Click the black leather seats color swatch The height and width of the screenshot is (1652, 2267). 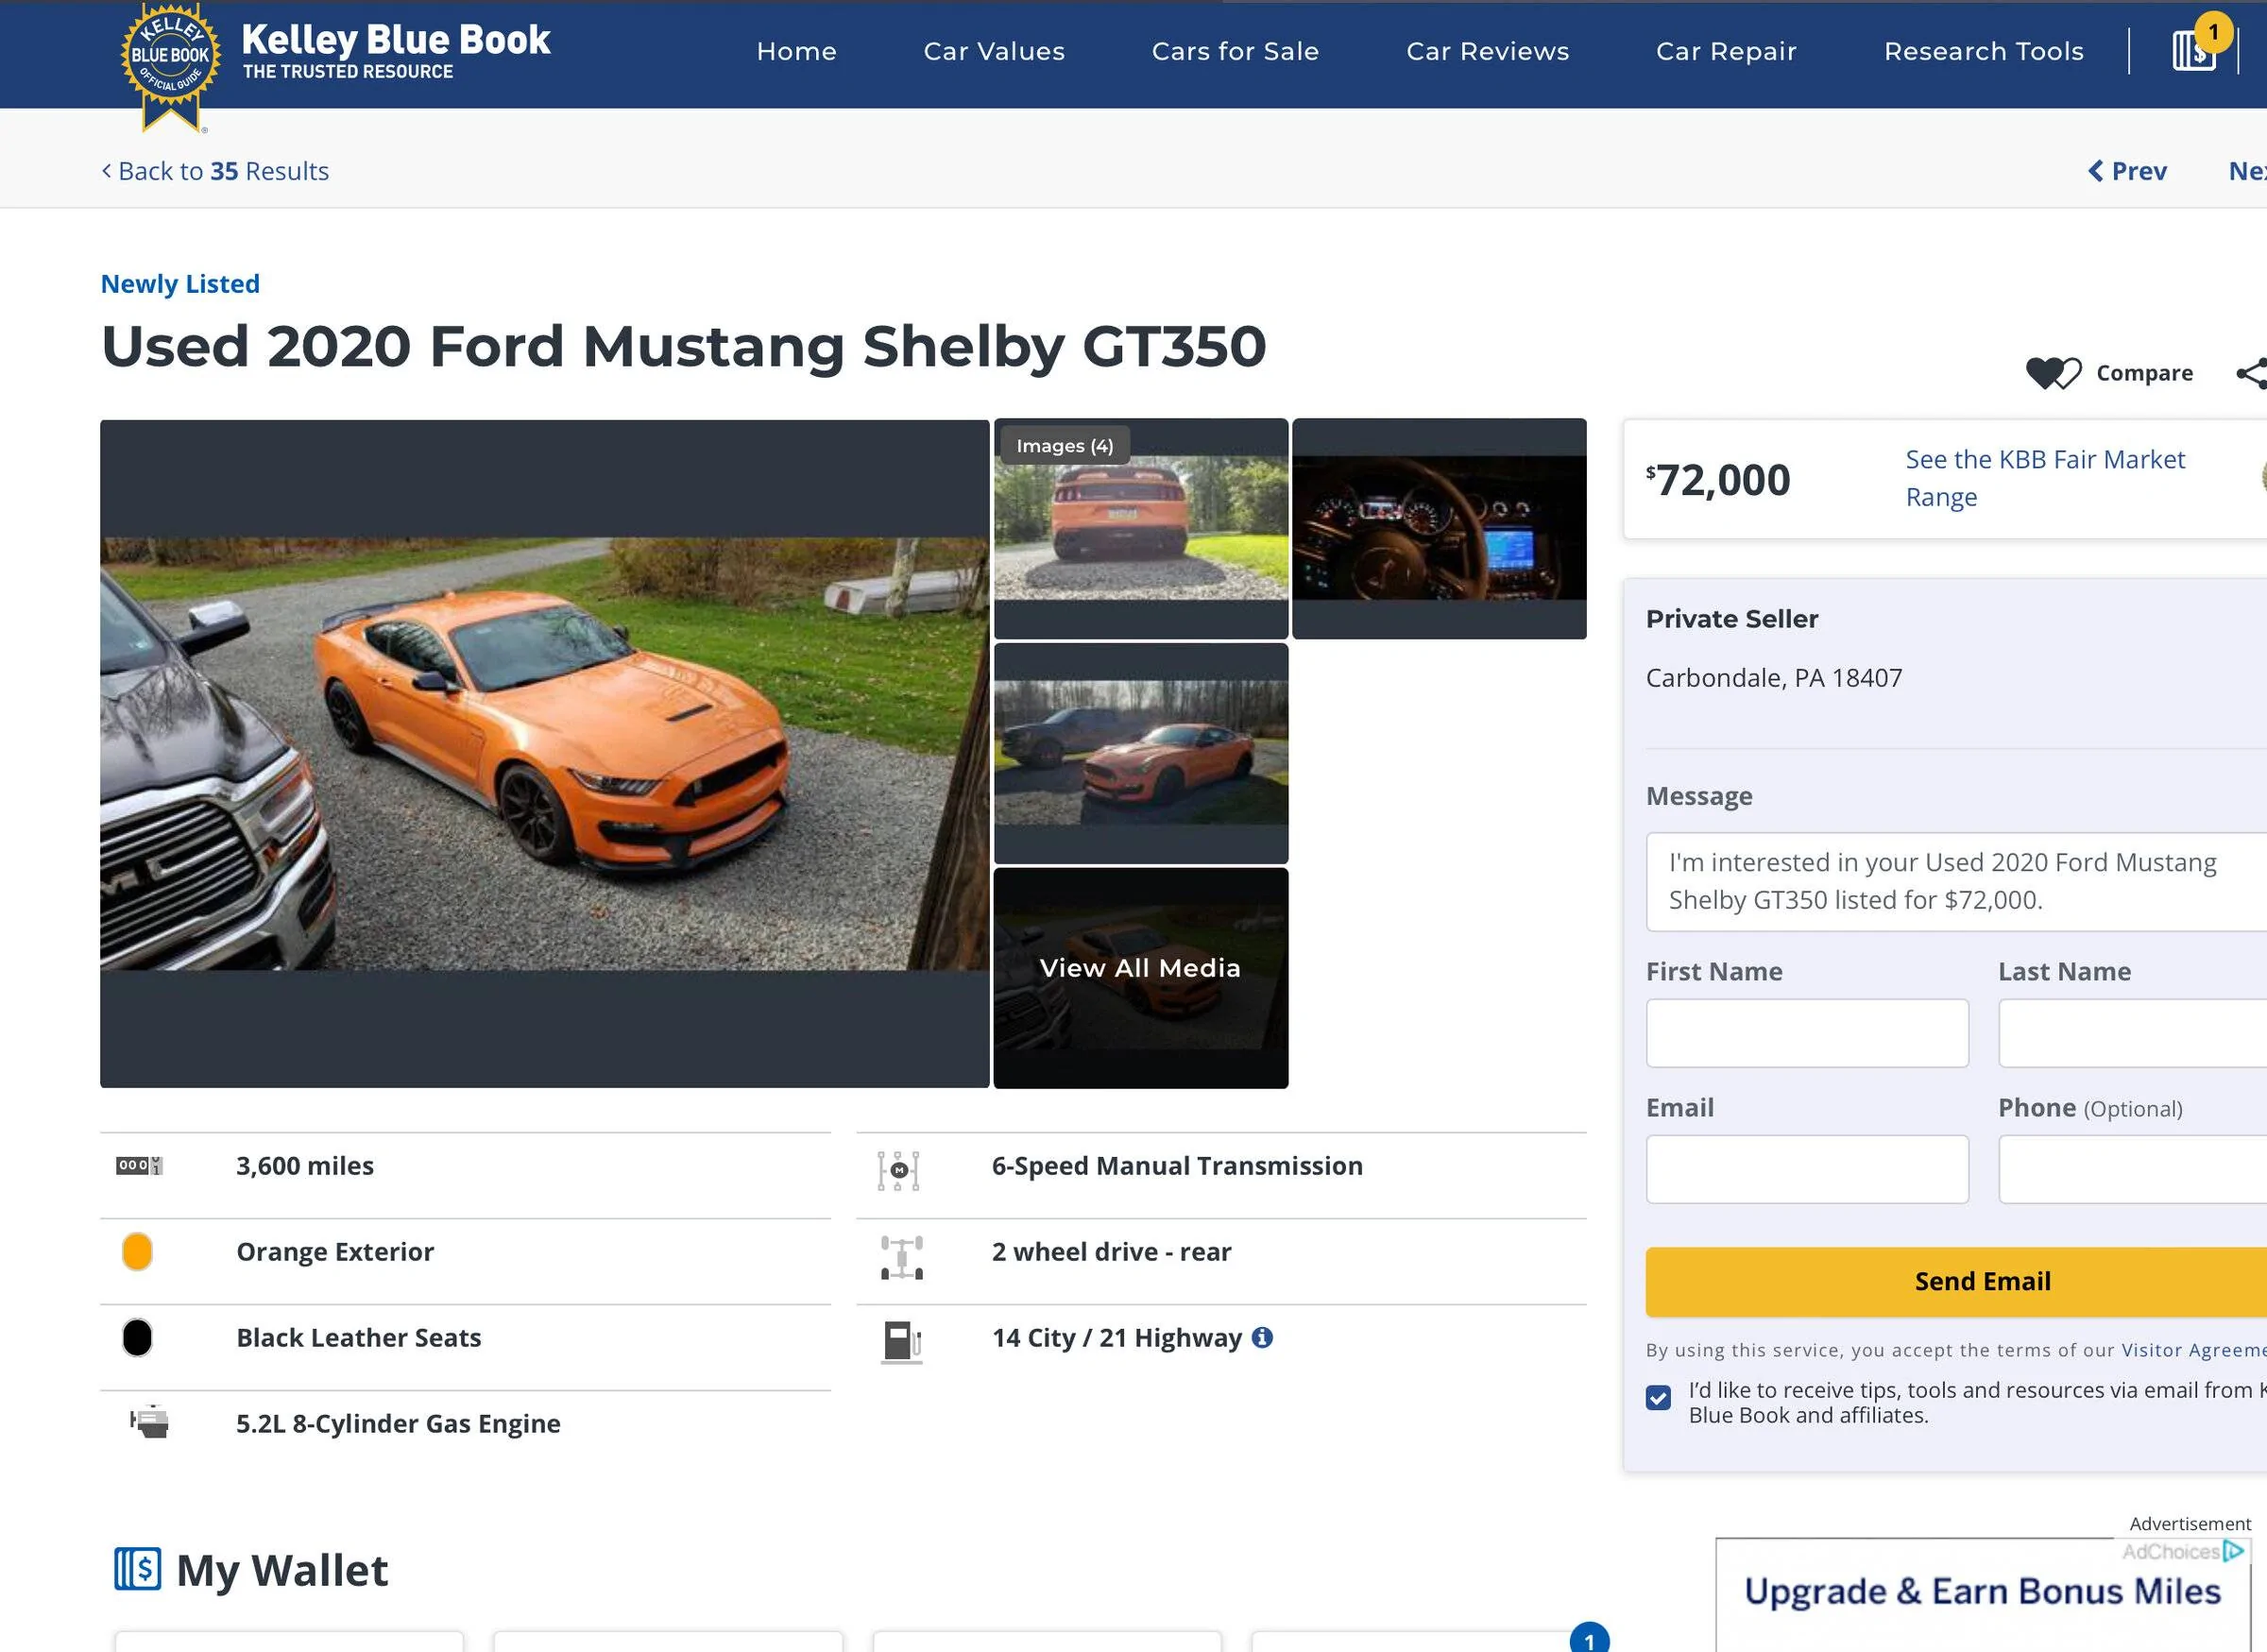point(137,1337)
